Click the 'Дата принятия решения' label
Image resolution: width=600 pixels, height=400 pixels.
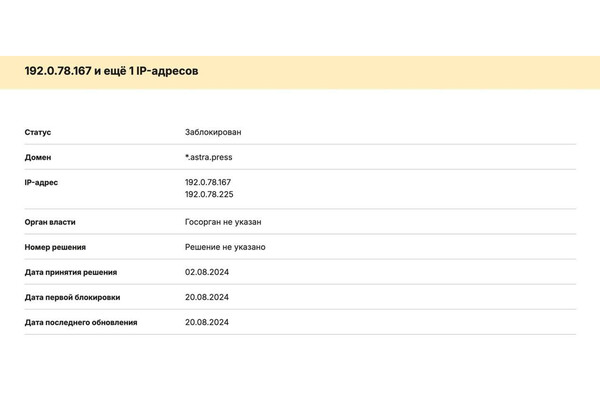point(71,272)
